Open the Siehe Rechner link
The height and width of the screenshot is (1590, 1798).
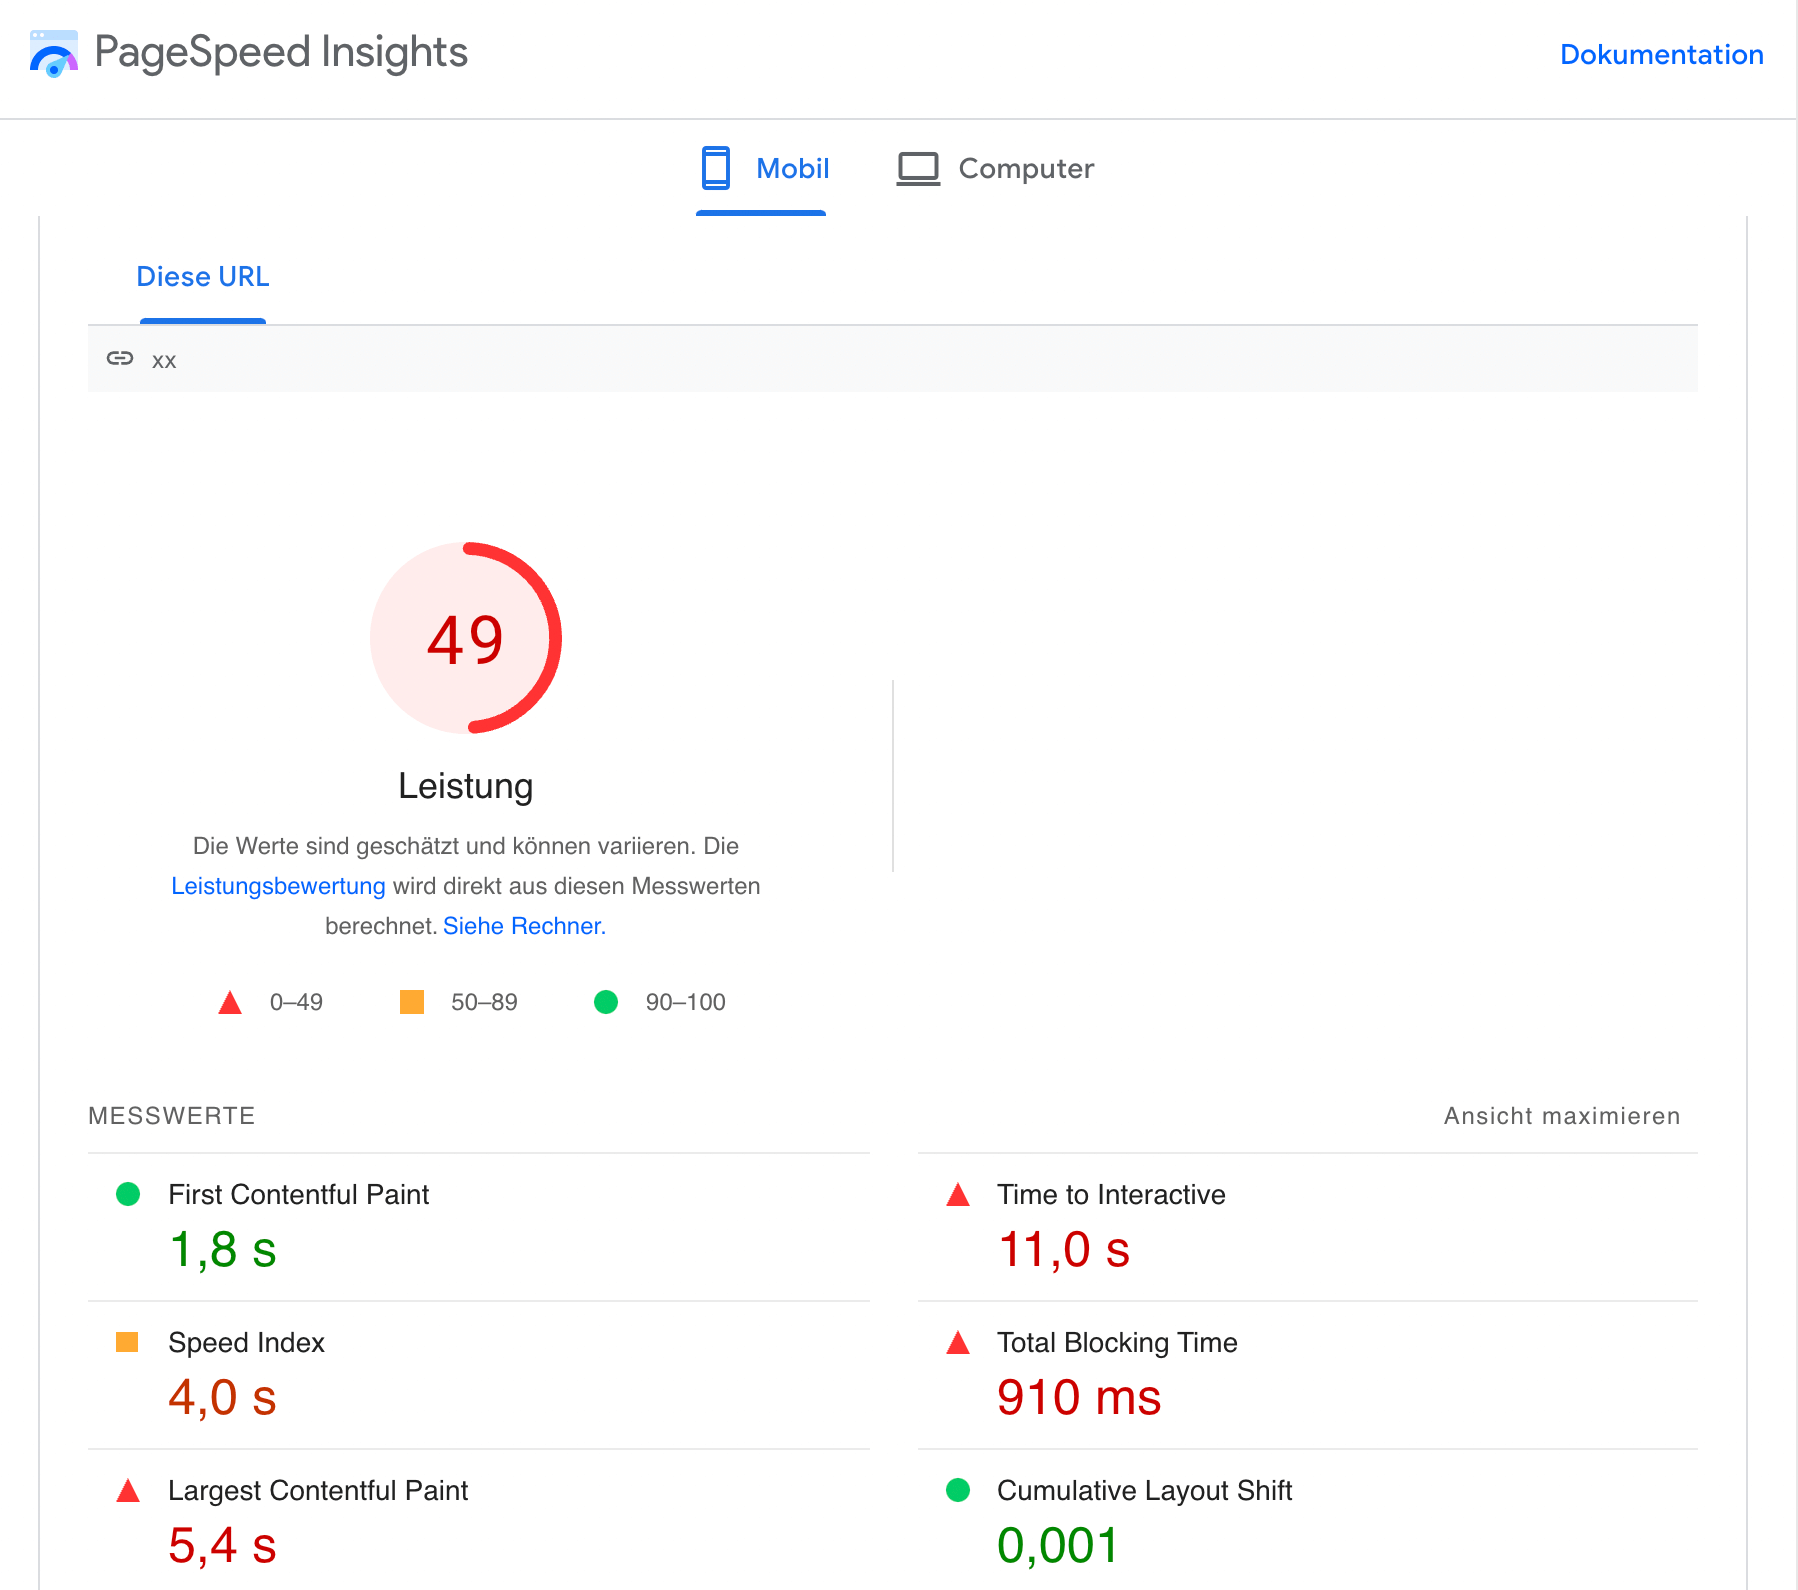pos(524,926)
